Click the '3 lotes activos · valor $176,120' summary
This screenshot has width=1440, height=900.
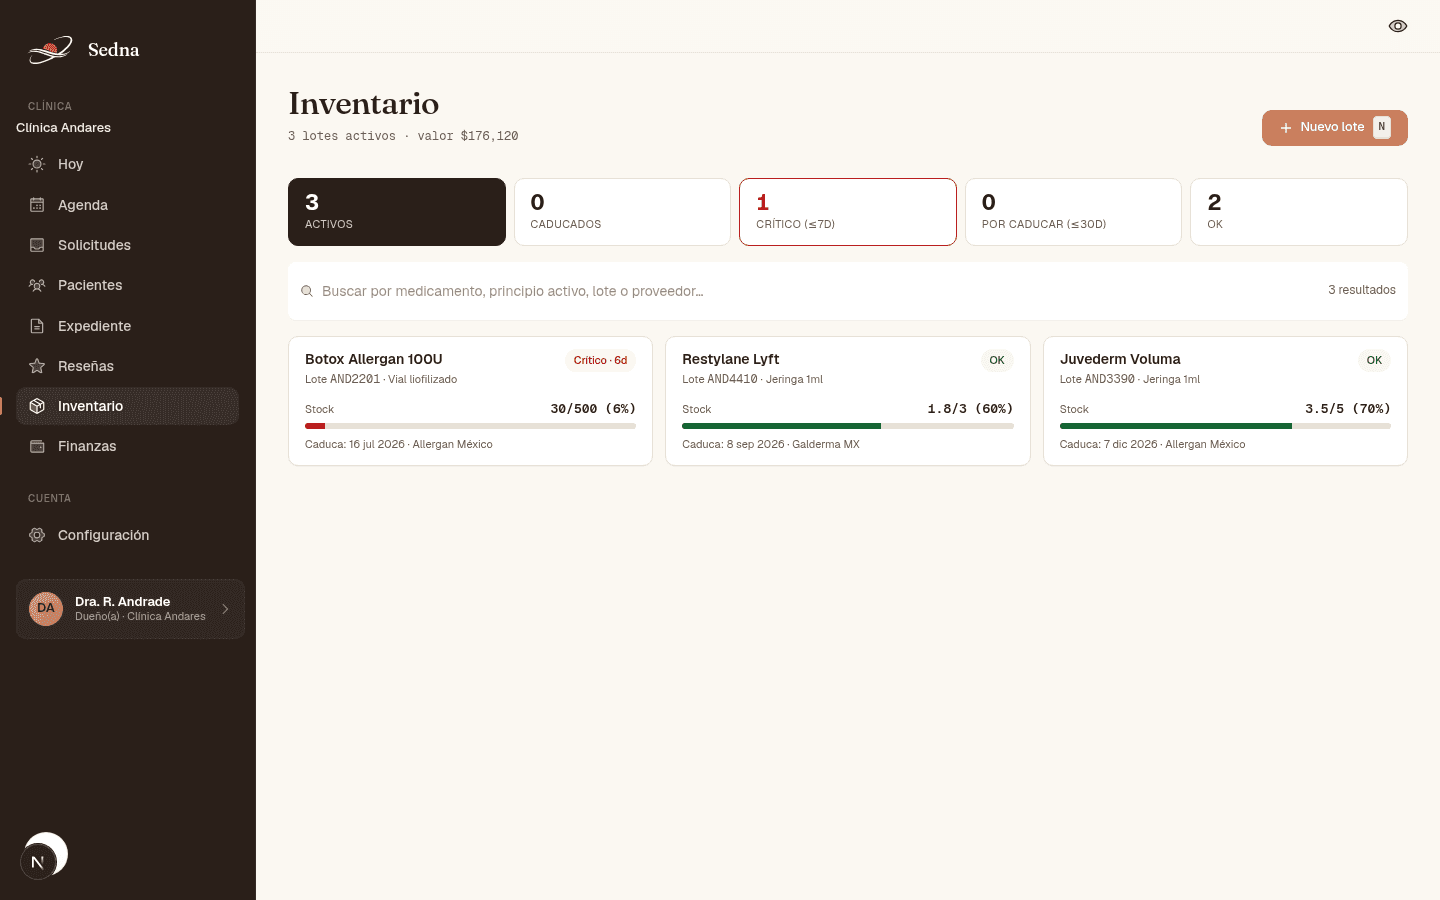[x=403, y=136]
